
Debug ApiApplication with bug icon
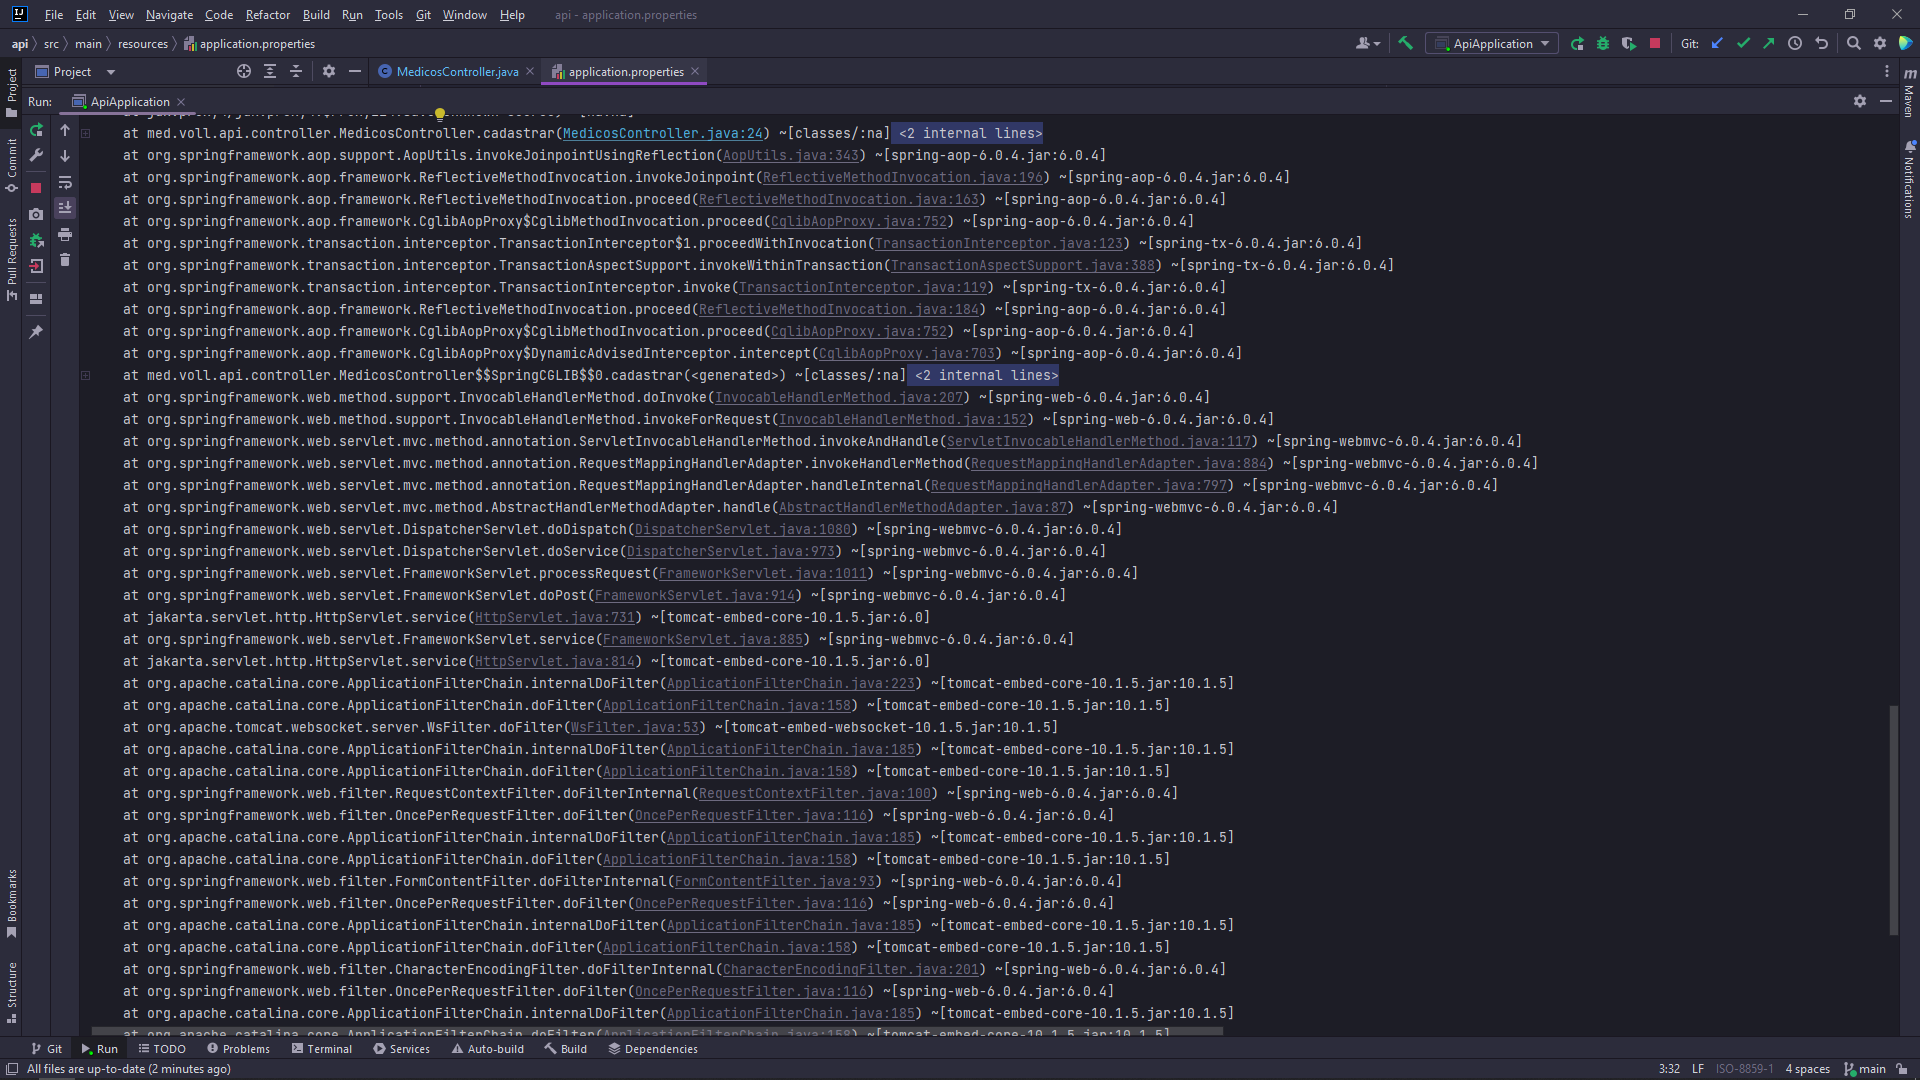(1603, 43)
